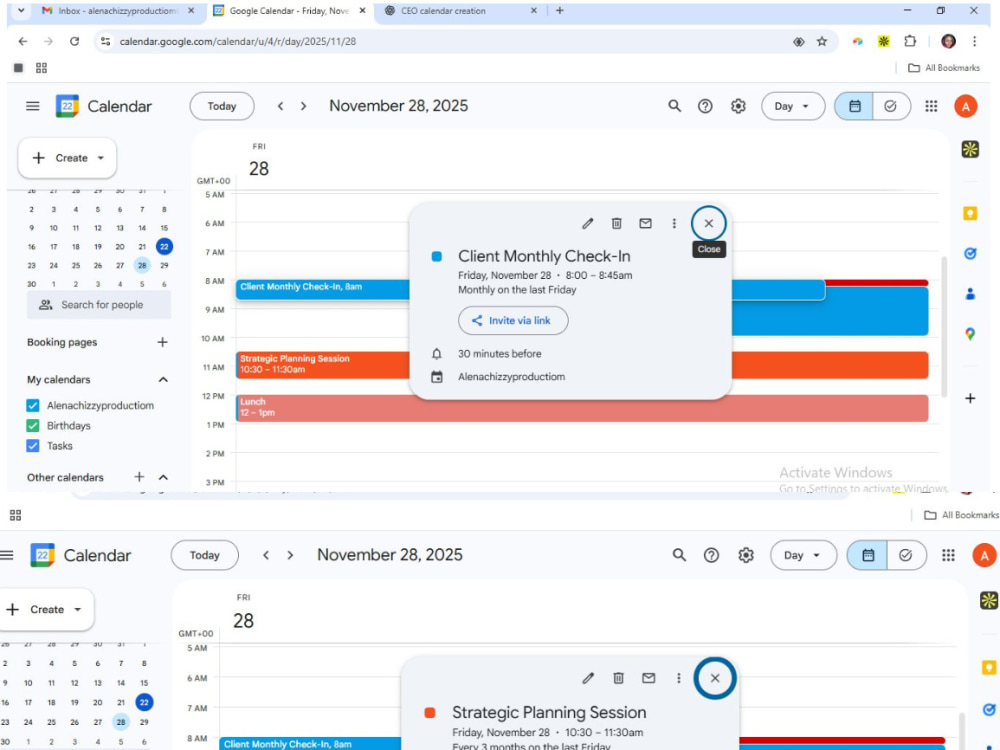This screenshot has height=750, width=1000.
Task: Close the Client Monthly Check-In popup
Action: (709, 223)
